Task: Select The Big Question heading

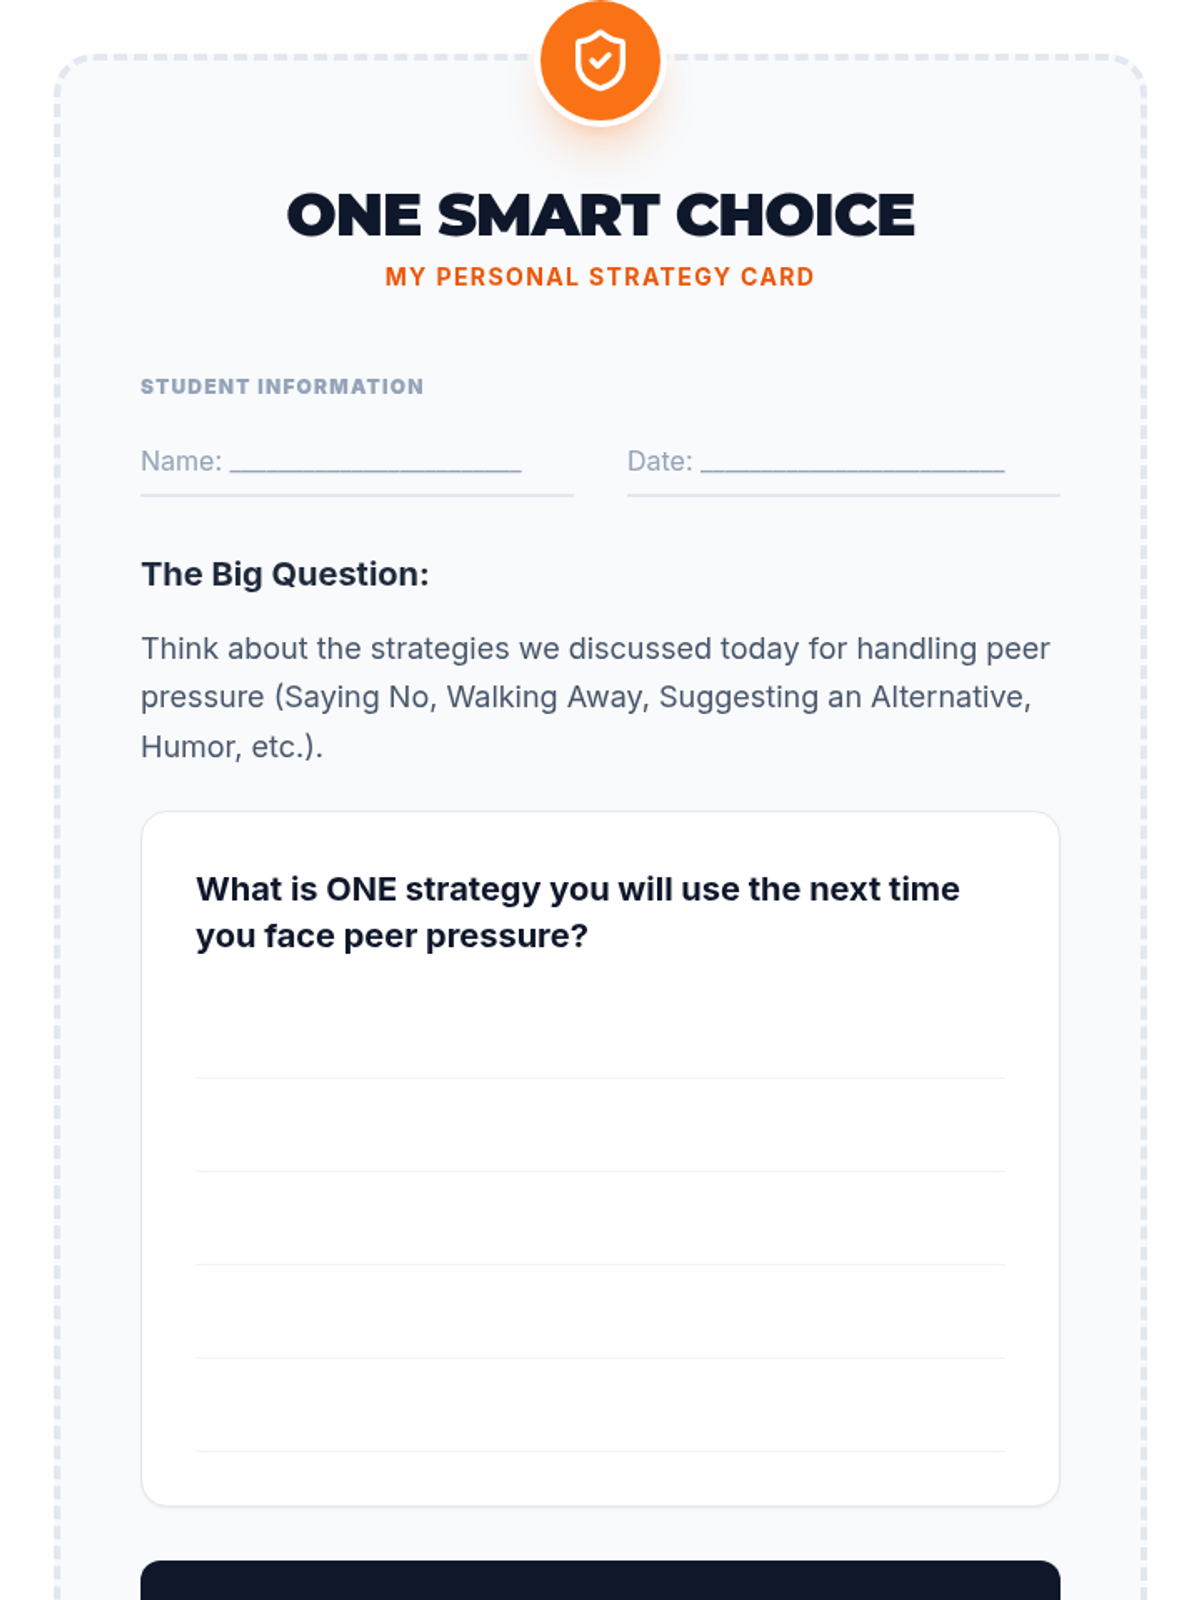Action: point(285,574)
